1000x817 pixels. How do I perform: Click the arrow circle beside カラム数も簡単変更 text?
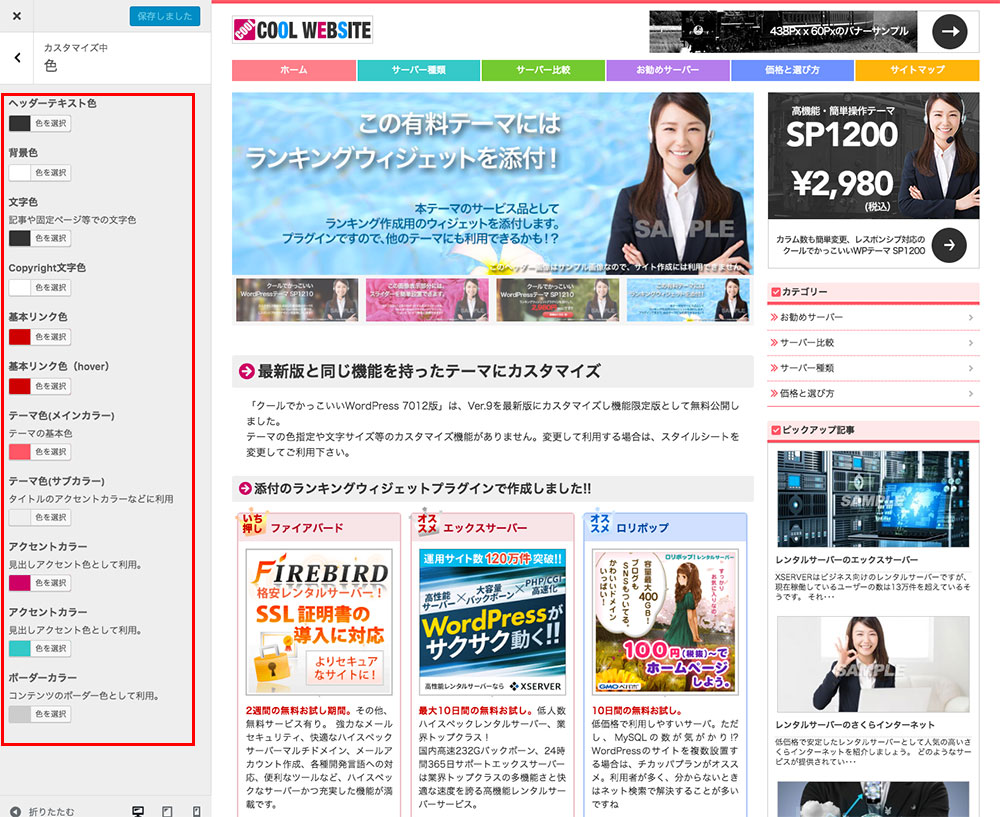949,245
